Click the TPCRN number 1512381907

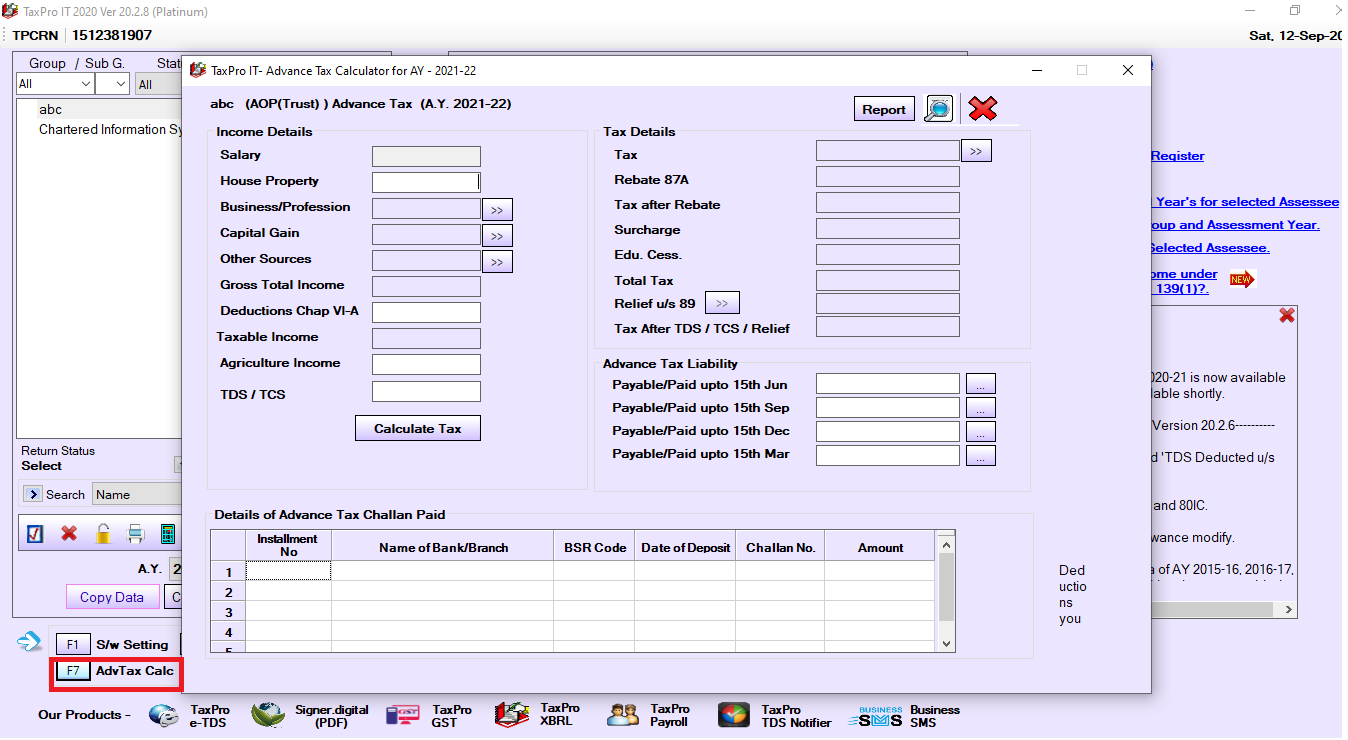[x=112, y=35]
